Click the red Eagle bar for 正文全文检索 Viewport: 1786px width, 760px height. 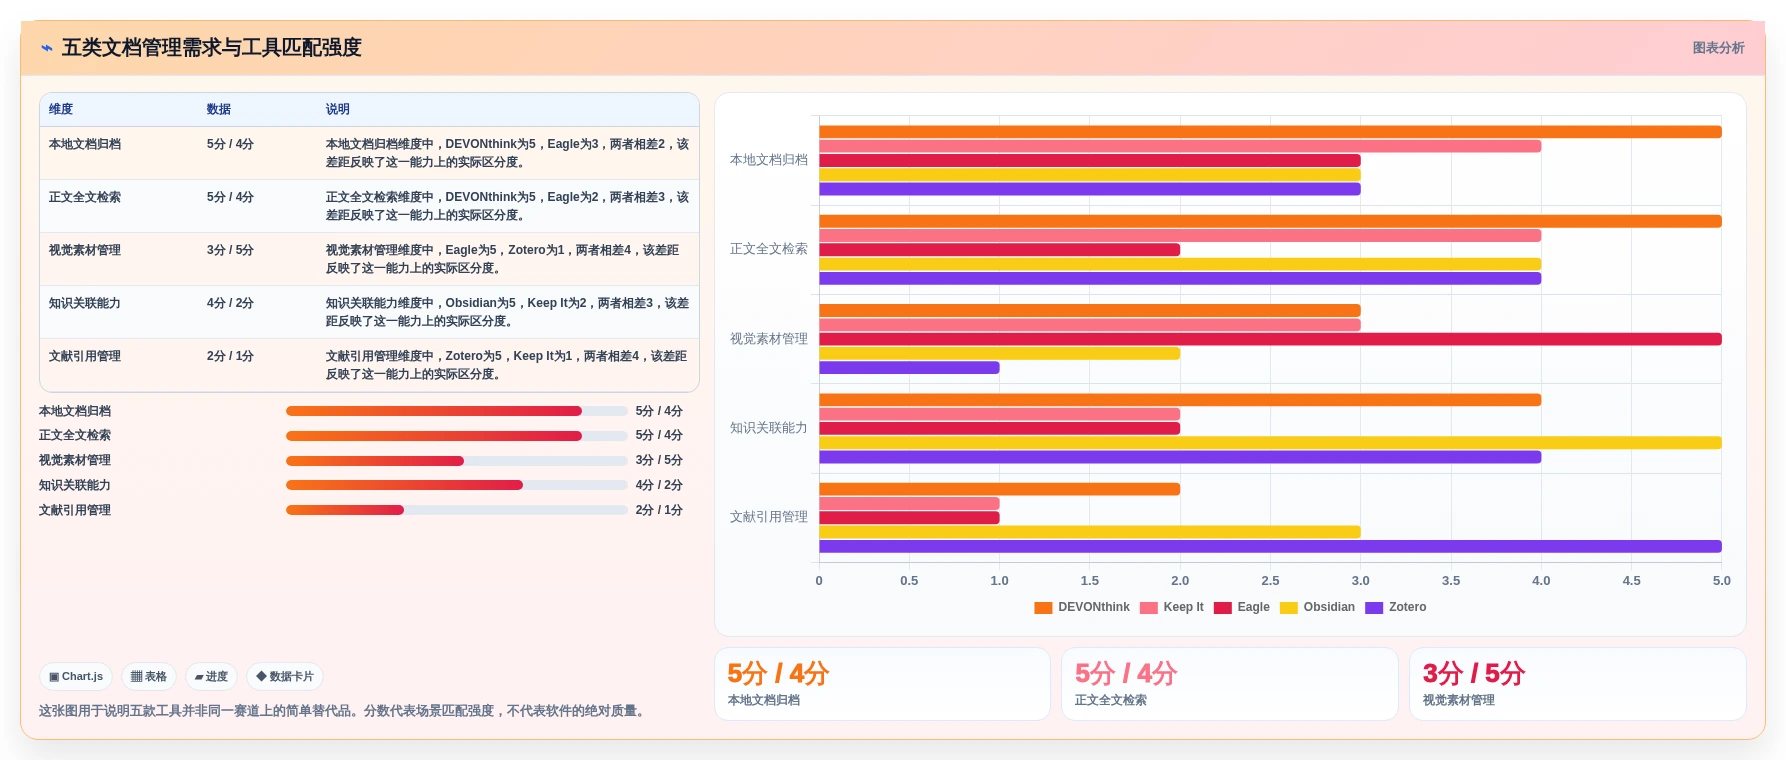[x=999, y=250]
